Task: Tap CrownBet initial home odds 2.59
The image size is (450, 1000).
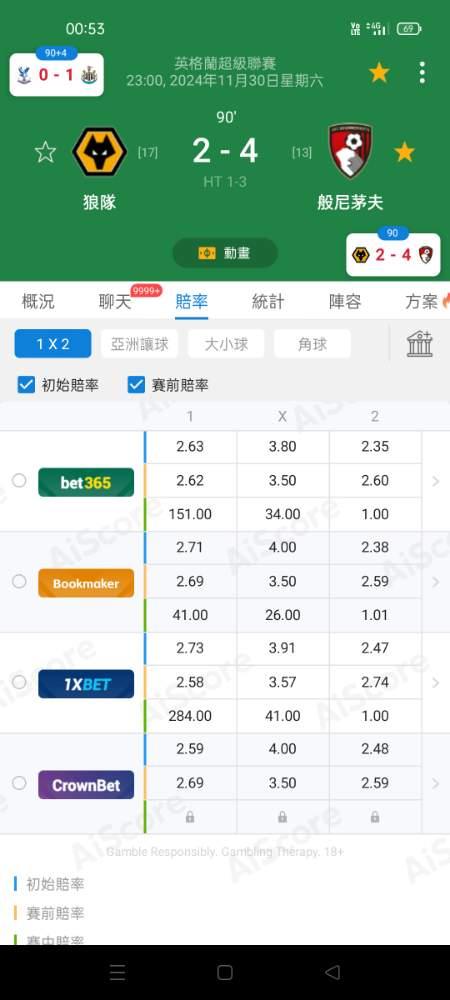Action: (190, 749)
